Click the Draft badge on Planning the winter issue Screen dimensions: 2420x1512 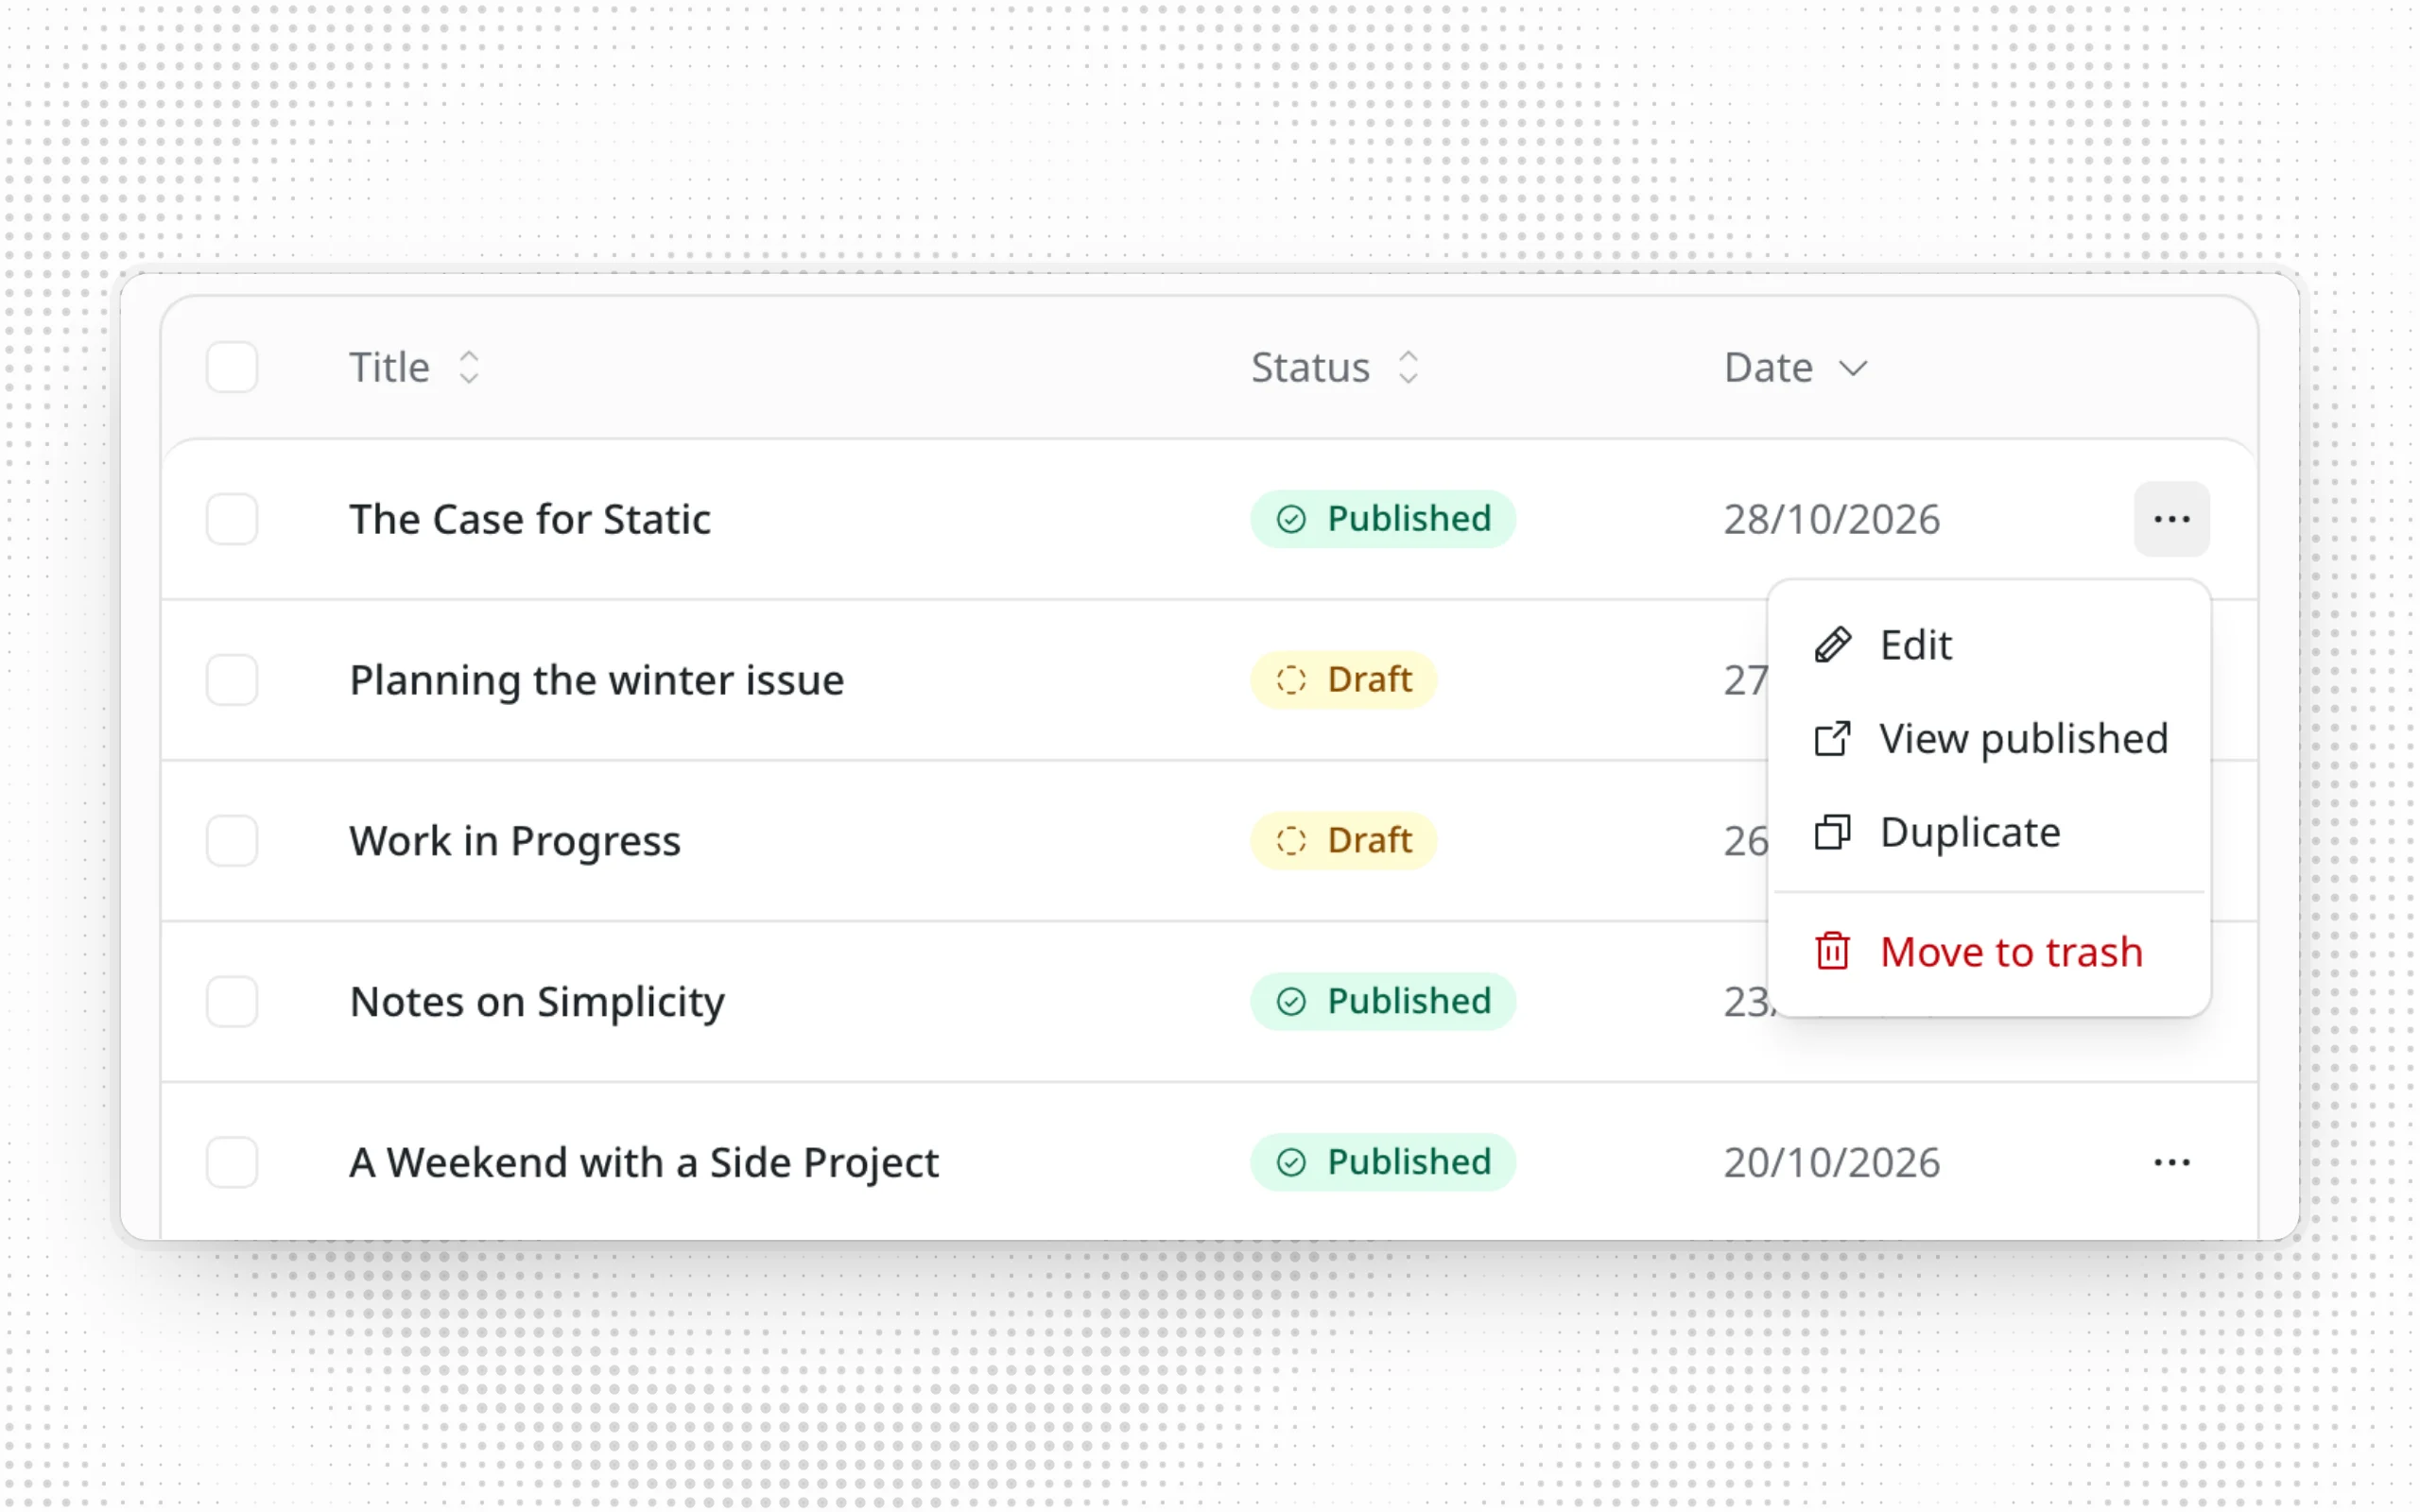1343,680
